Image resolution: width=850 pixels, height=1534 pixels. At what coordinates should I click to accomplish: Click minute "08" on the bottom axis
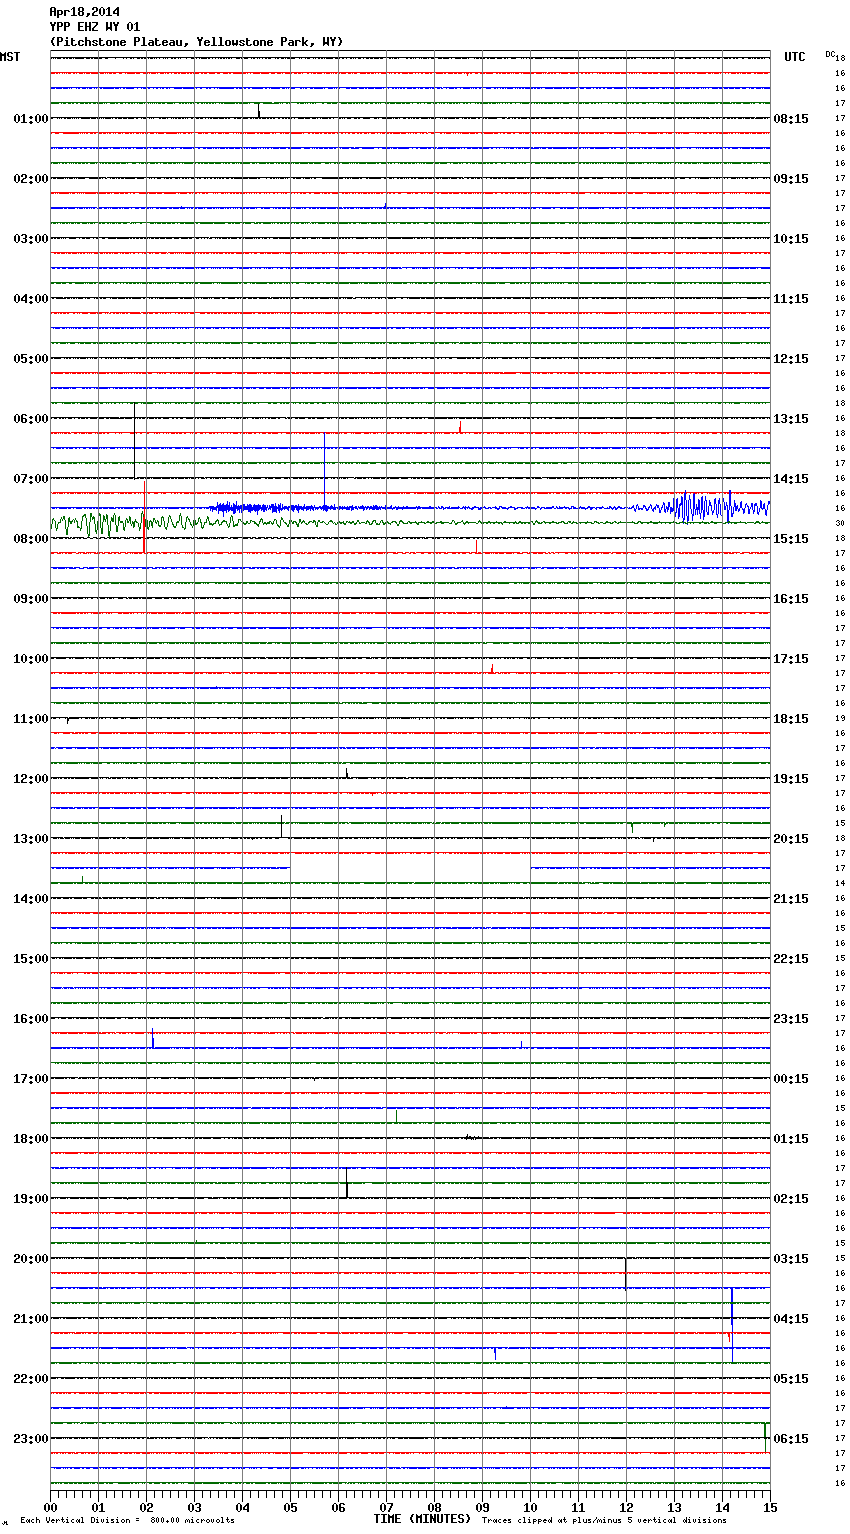[x=434, y=1508]
